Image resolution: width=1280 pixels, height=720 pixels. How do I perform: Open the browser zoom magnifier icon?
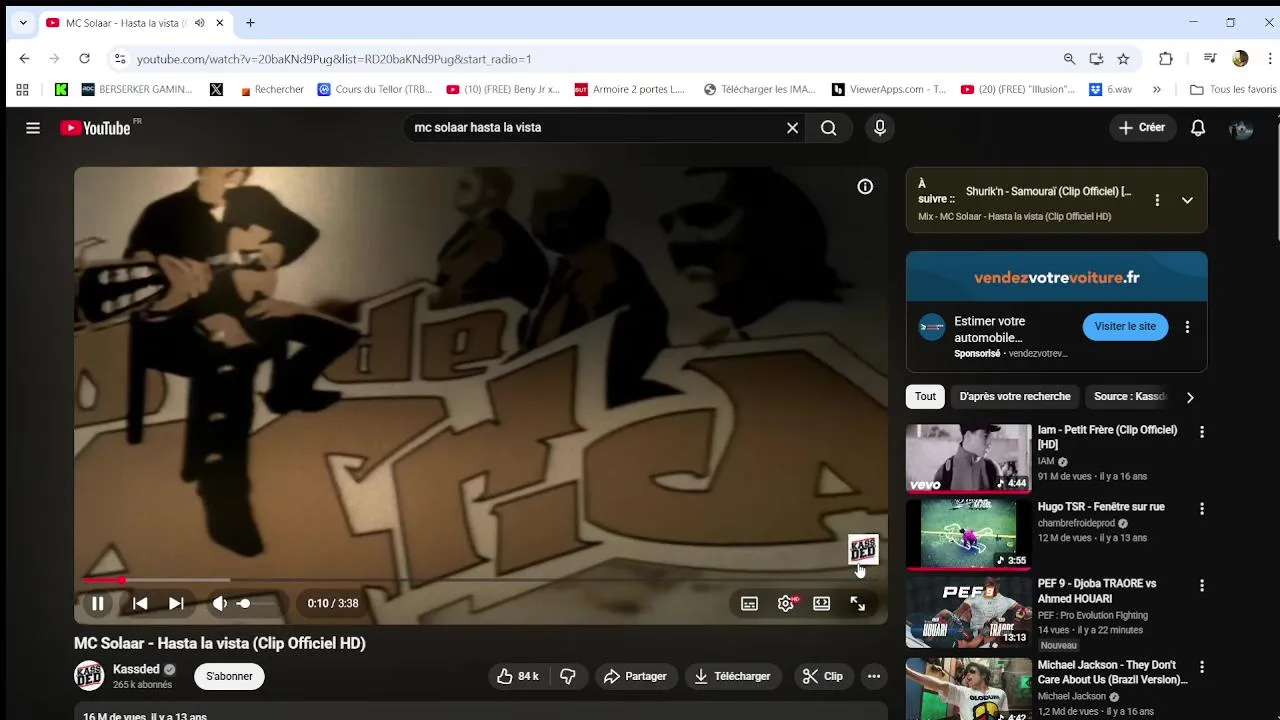click(x=1069, y=59)
